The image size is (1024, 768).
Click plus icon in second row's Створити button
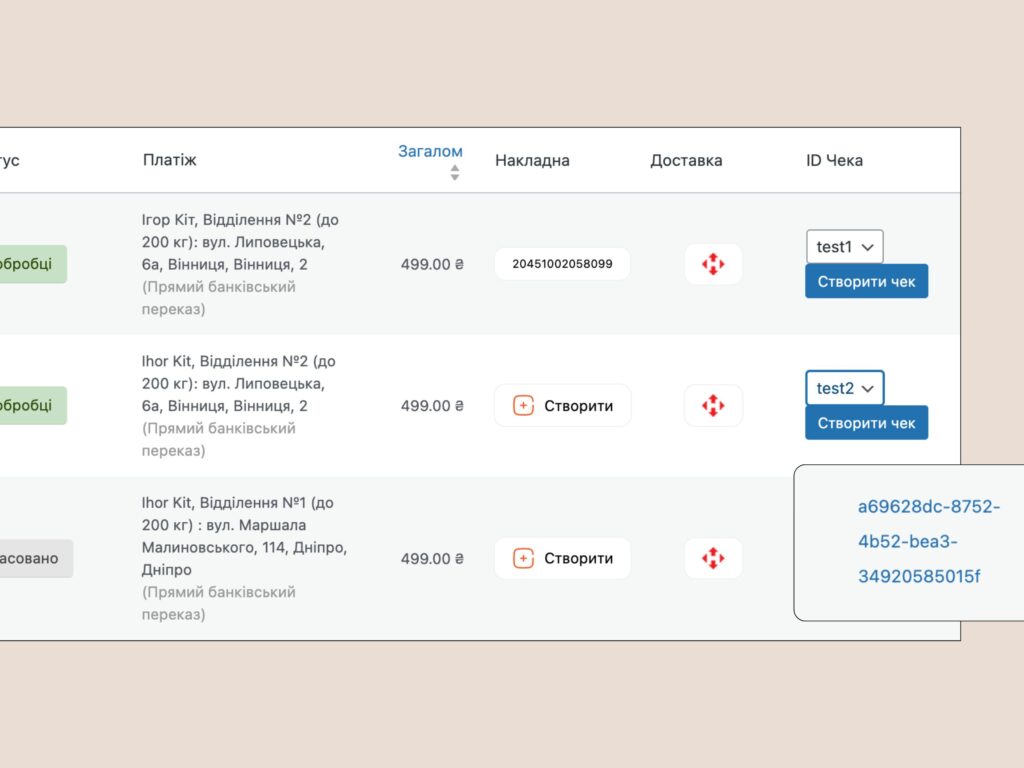pos(524,405)
